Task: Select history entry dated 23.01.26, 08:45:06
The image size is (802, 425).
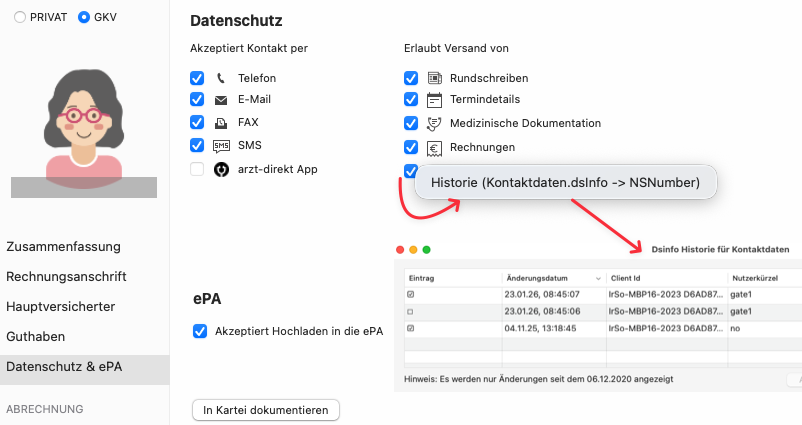Action: (603, 311)
